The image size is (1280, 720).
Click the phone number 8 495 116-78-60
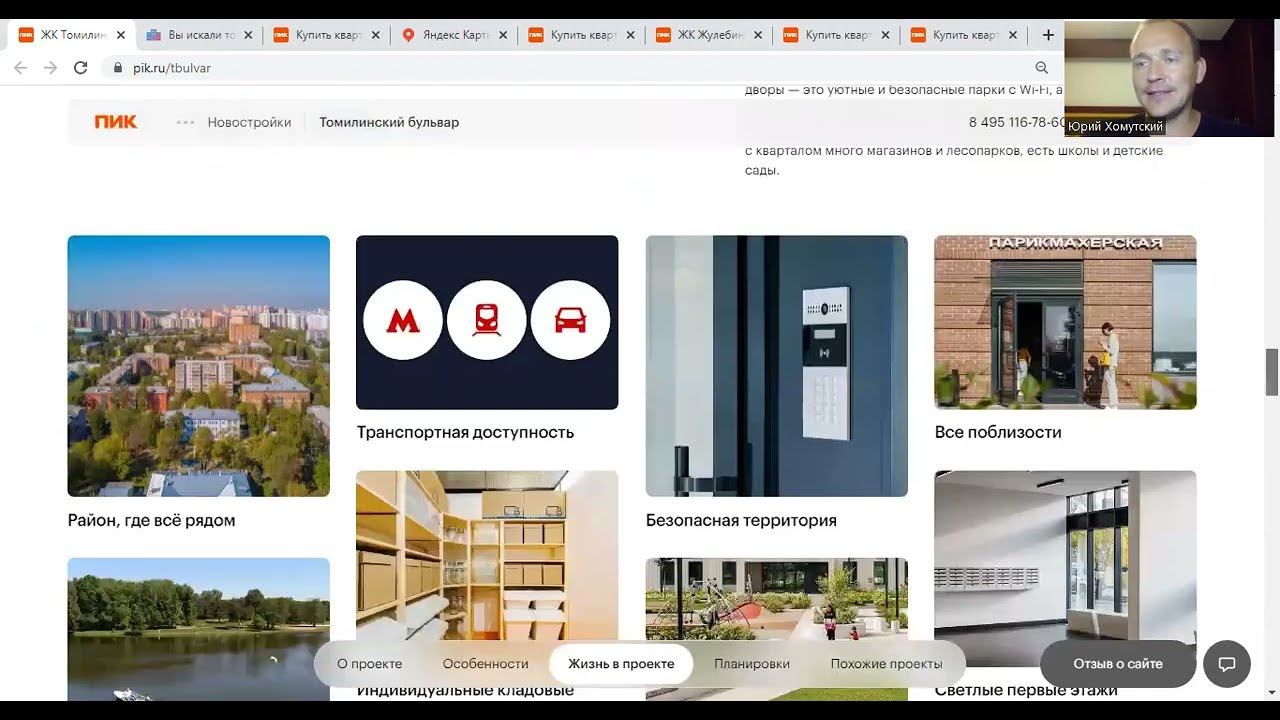1017,122
